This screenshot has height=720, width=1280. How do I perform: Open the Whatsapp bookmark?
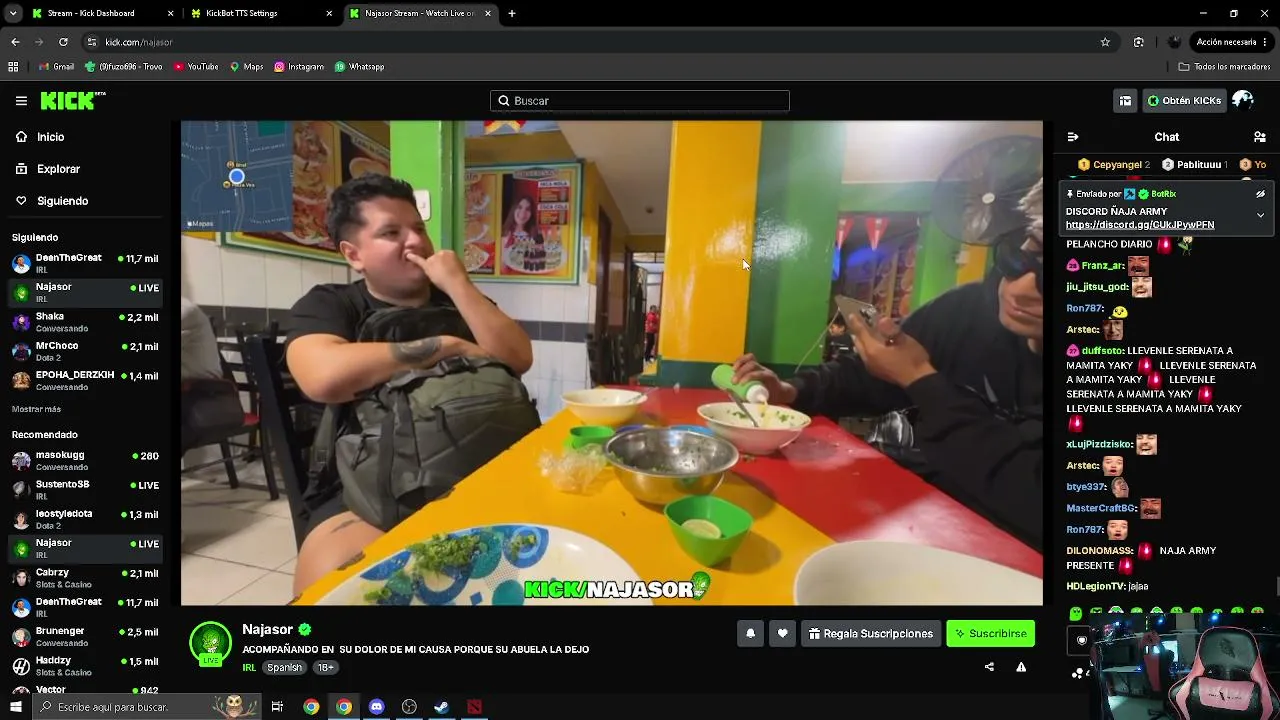359,67
